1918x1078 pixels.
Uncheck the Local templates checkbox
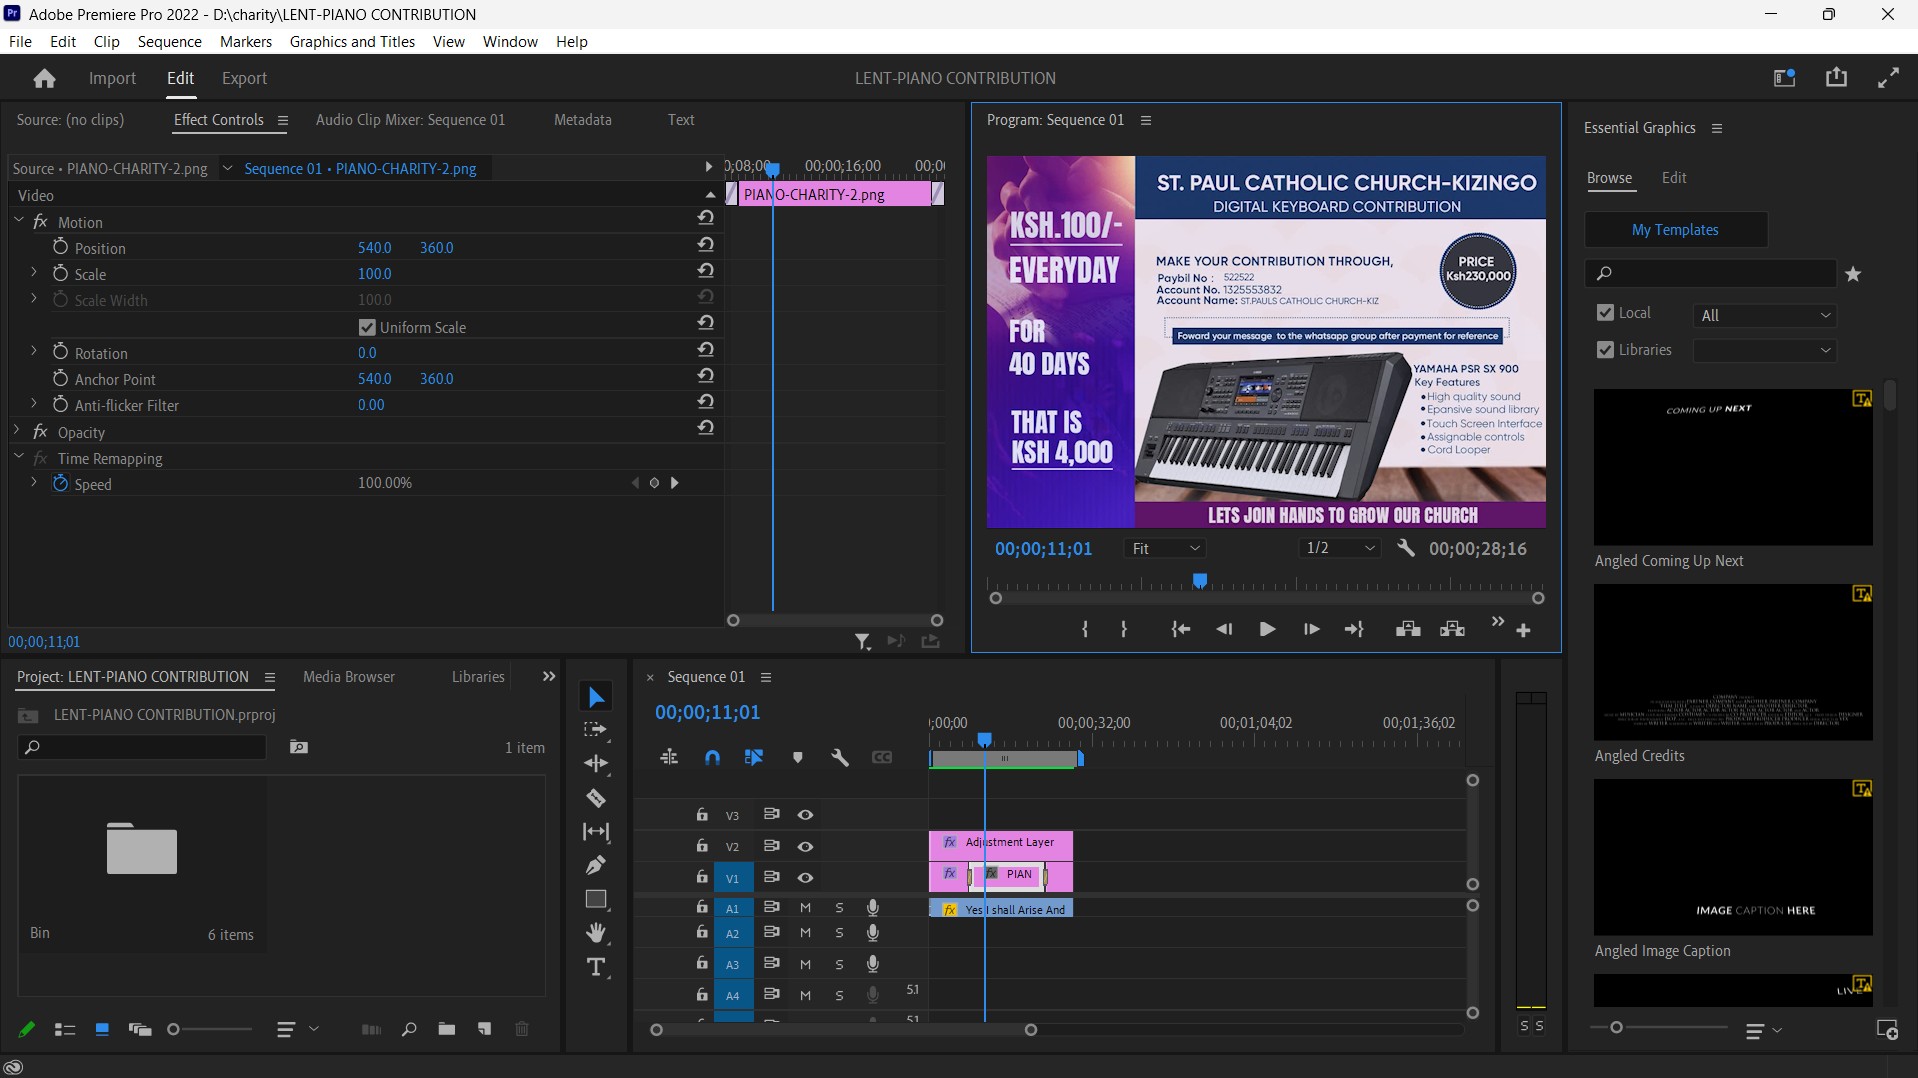click(1605, 313)
